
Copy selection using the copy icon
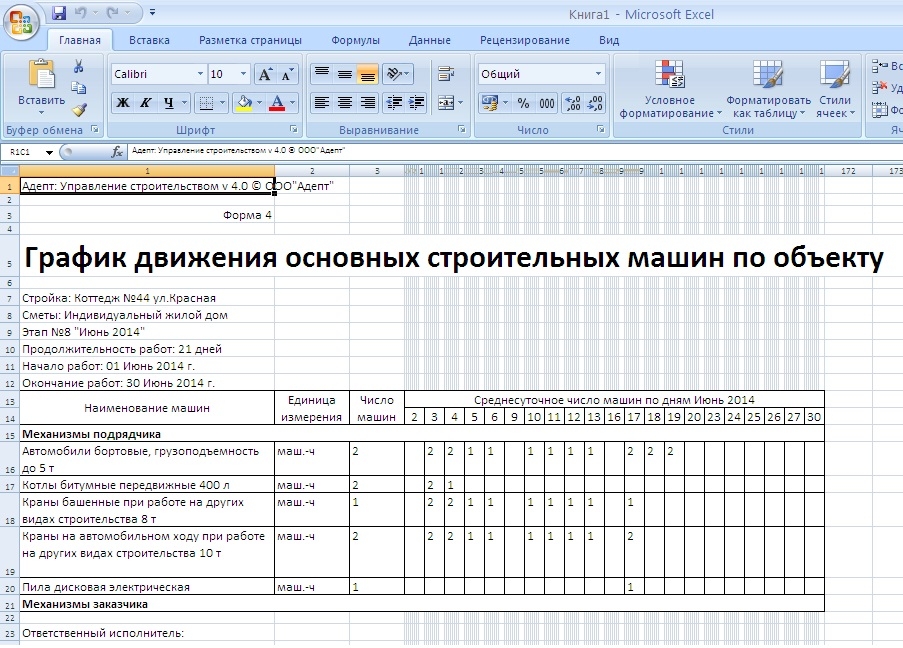point(79,88)
